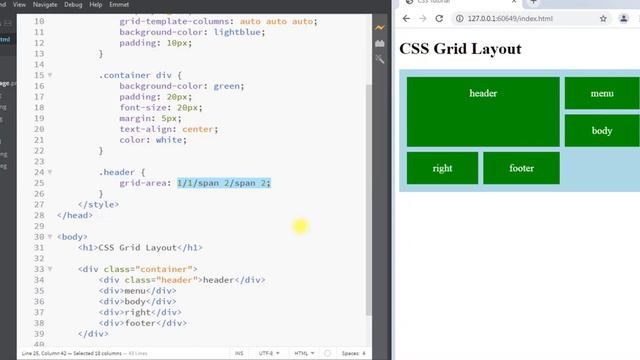This screenshot has width=640, height=360.
Task: Toggle INS insert mode in status bar
Action: tap(239, 353)
